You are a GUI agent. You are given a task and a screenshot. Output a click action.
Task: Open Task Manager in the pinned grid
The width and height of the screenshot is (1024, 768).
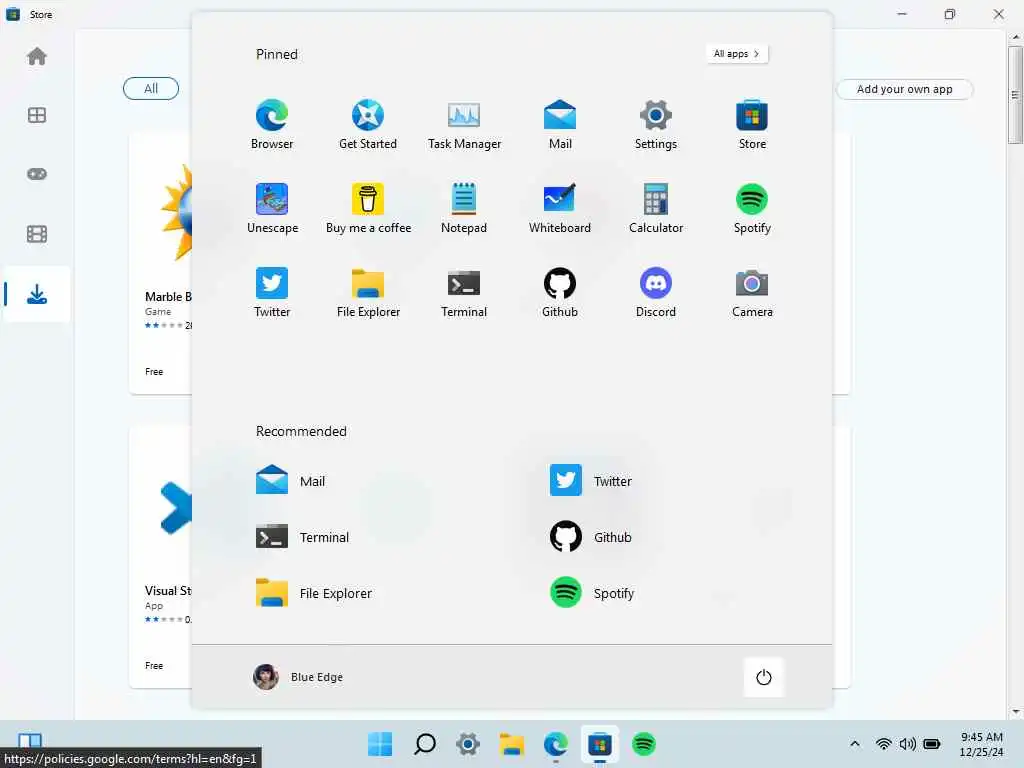click(x=464, y=124)
